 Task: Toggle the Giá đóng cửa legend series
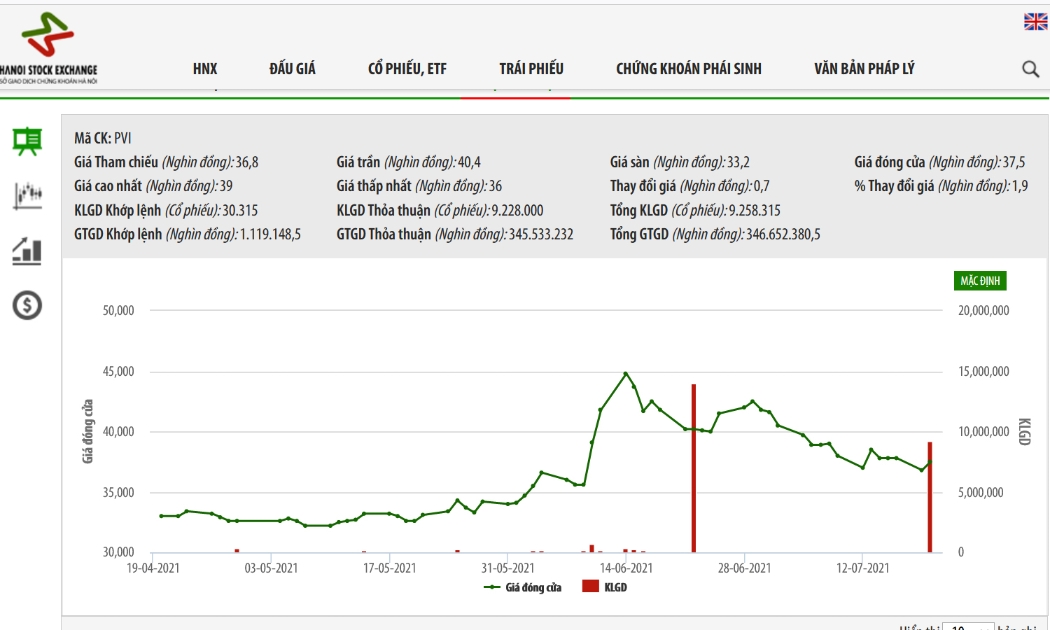[522, 587]
